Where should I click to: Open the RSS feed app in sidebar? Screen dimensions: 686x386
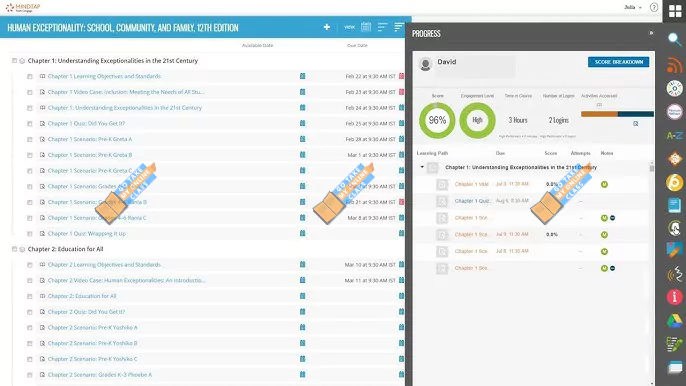[x=674, y=65]
